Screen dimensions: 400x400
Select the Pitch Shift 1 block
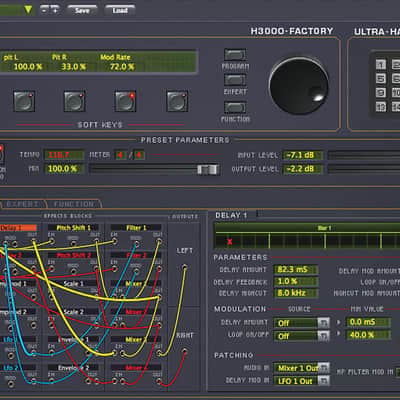click(73, 228)
